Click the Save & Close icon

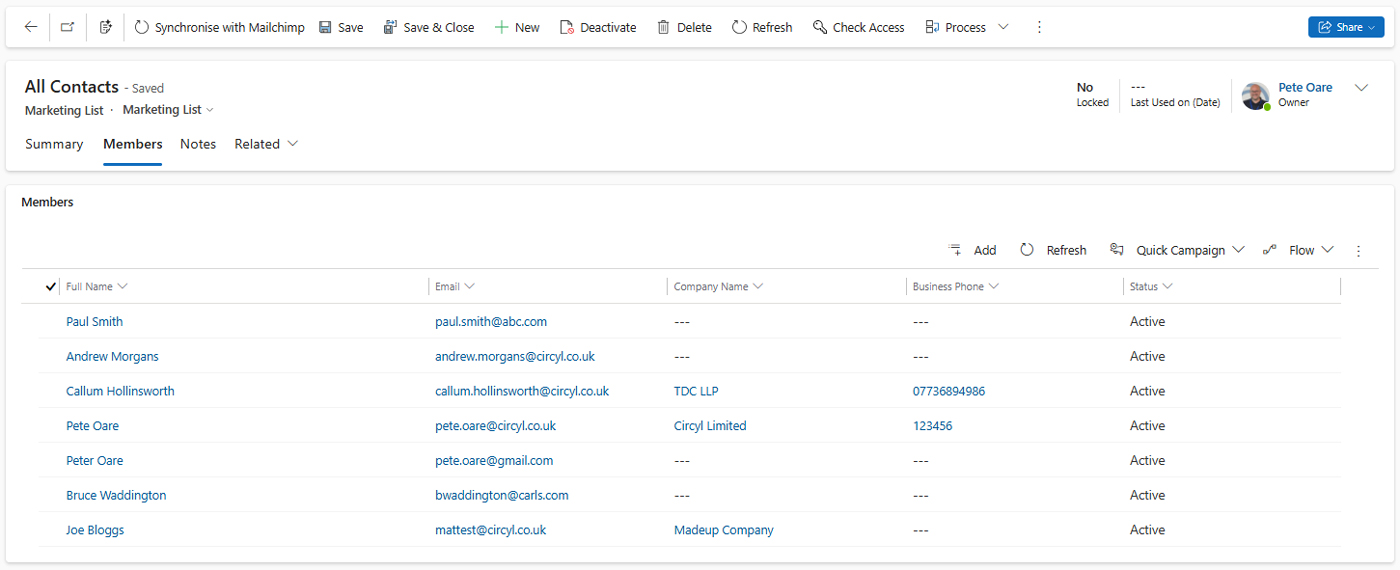pyautogui.click(x=391, y=27)
